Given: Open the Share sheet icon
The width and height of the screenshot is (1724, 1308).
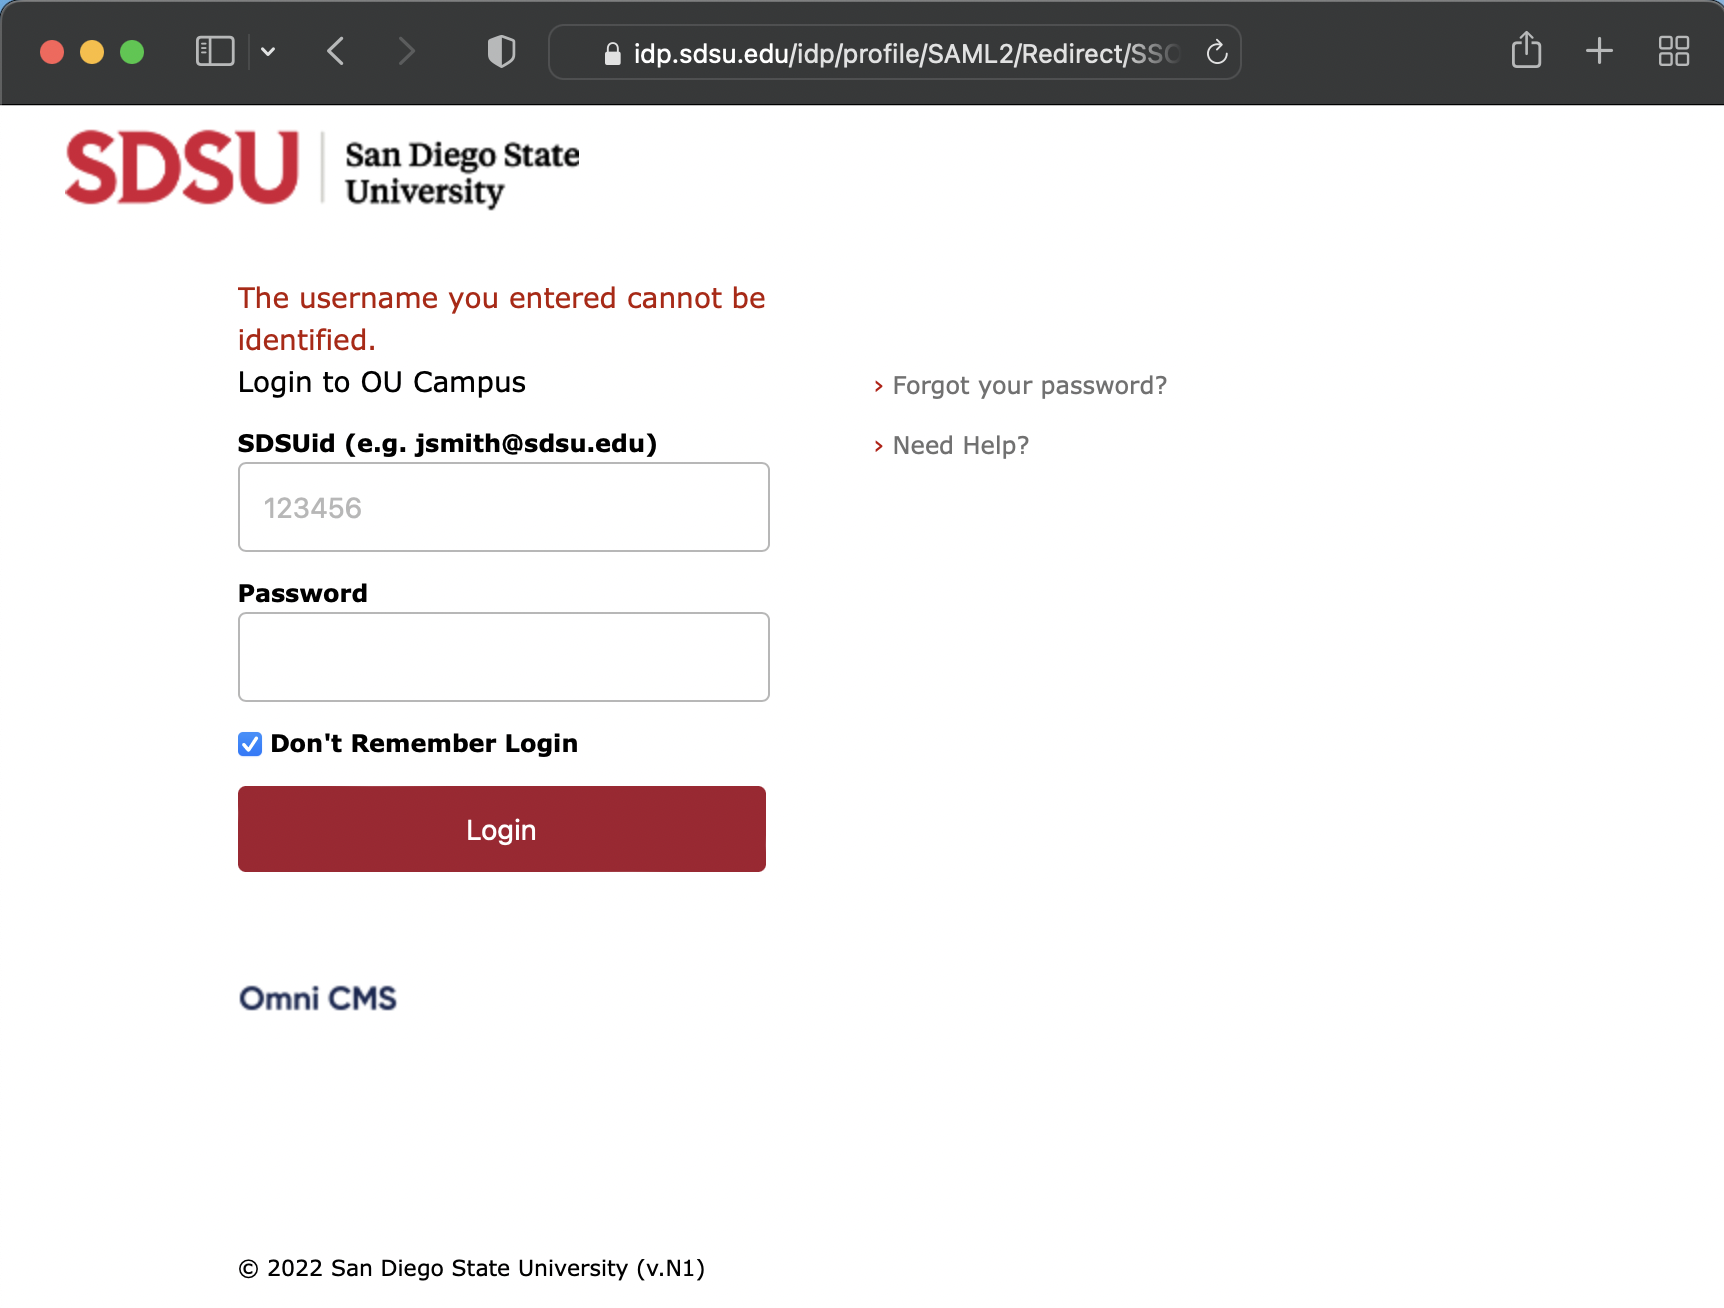Looking at the screenshot, I should coord(1526,50).
